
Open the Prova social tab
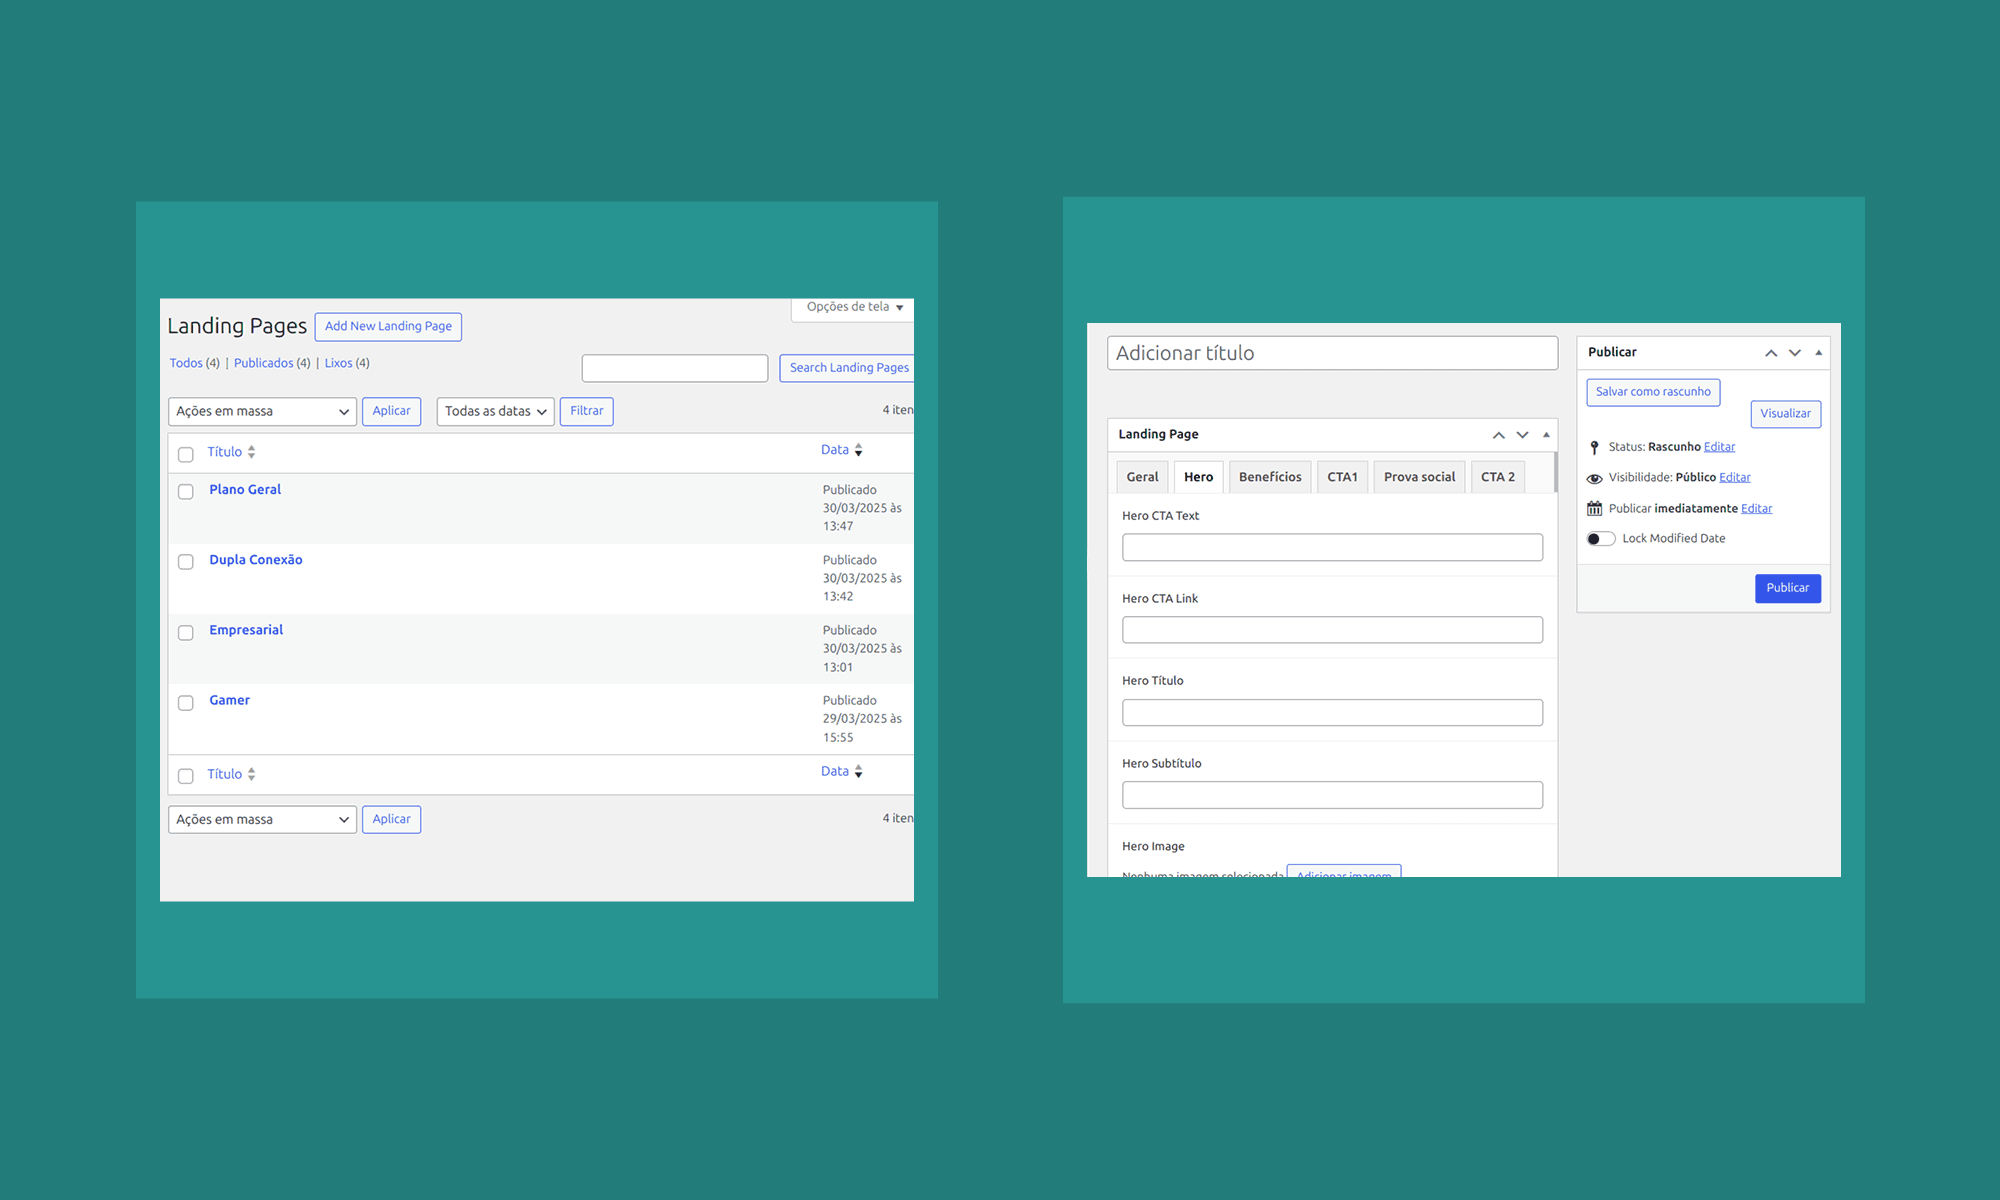[1419, 476]
